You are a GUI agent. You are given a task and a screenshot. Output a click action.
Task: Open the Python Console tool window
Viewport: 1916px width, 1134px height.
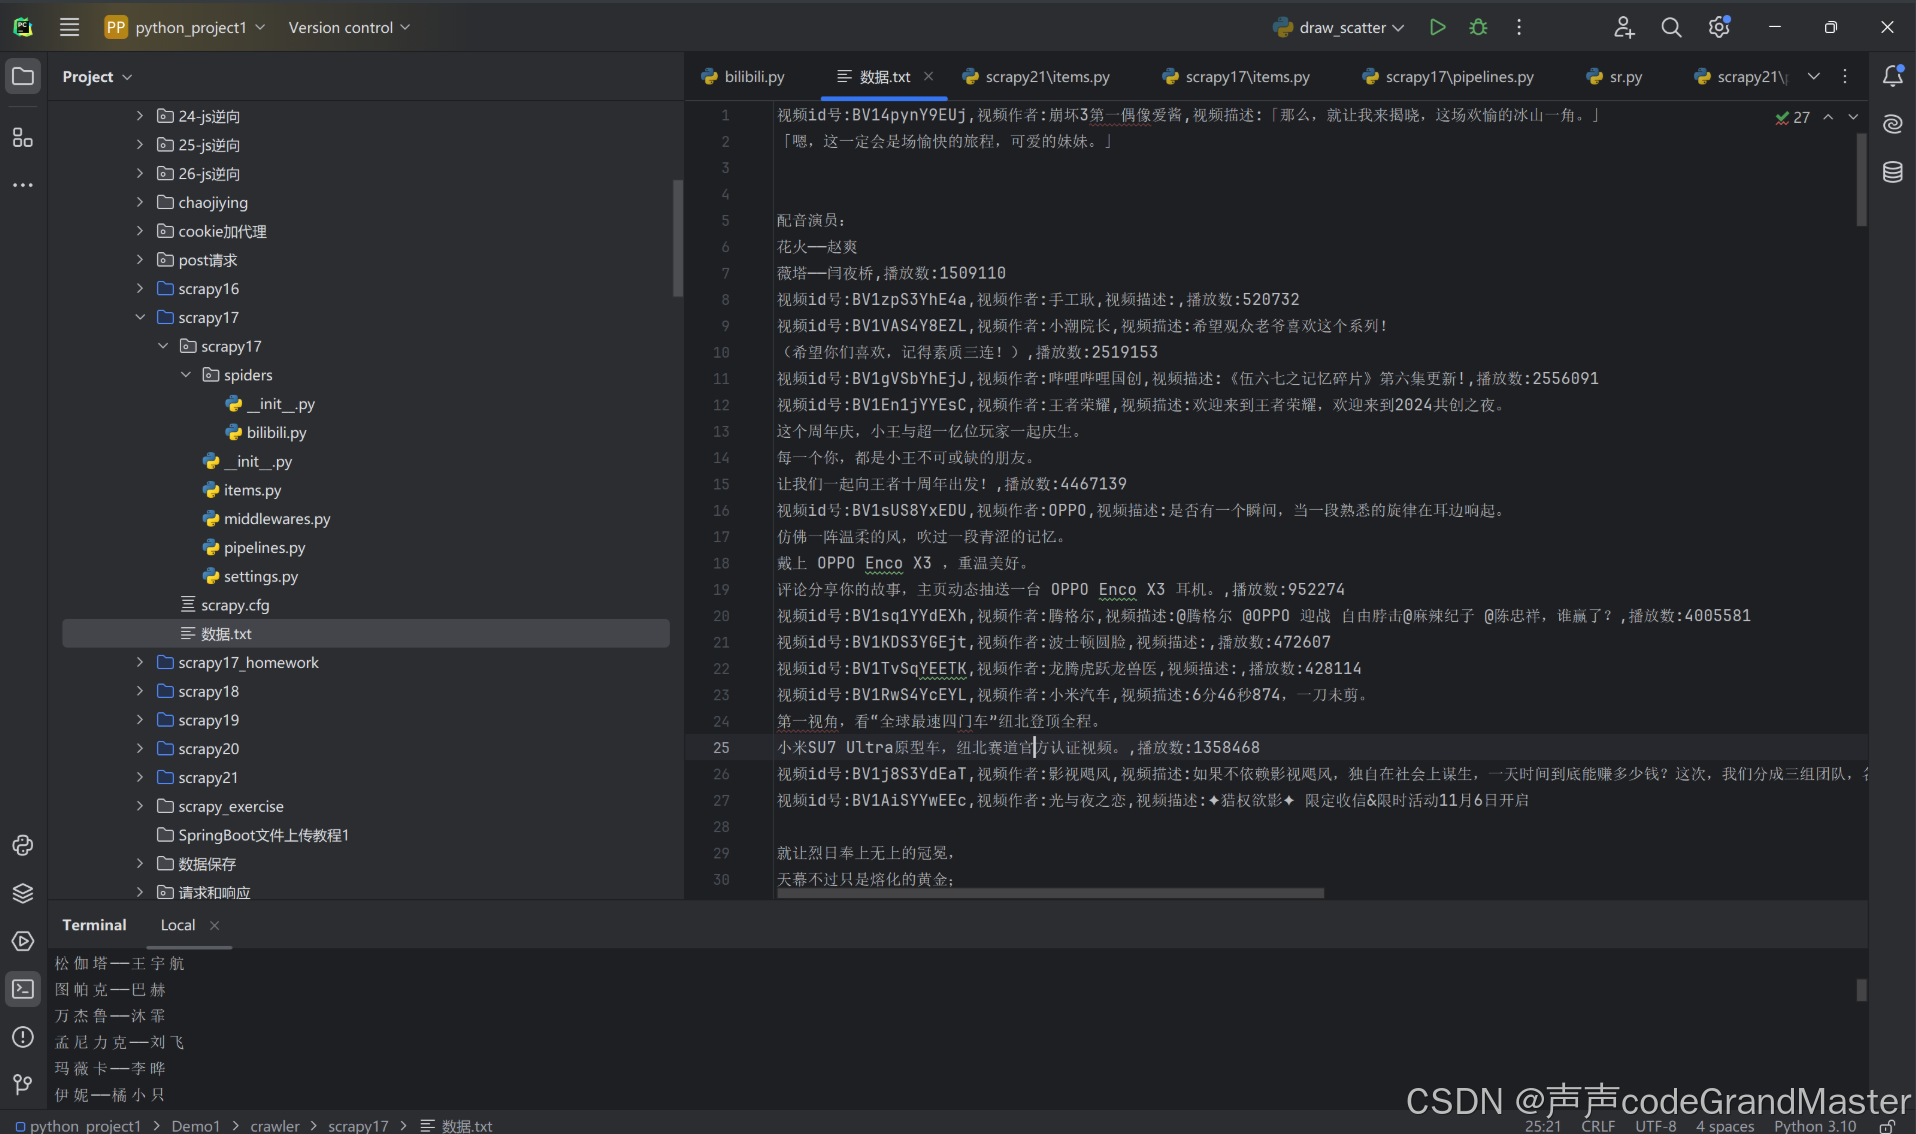point(23,845)
